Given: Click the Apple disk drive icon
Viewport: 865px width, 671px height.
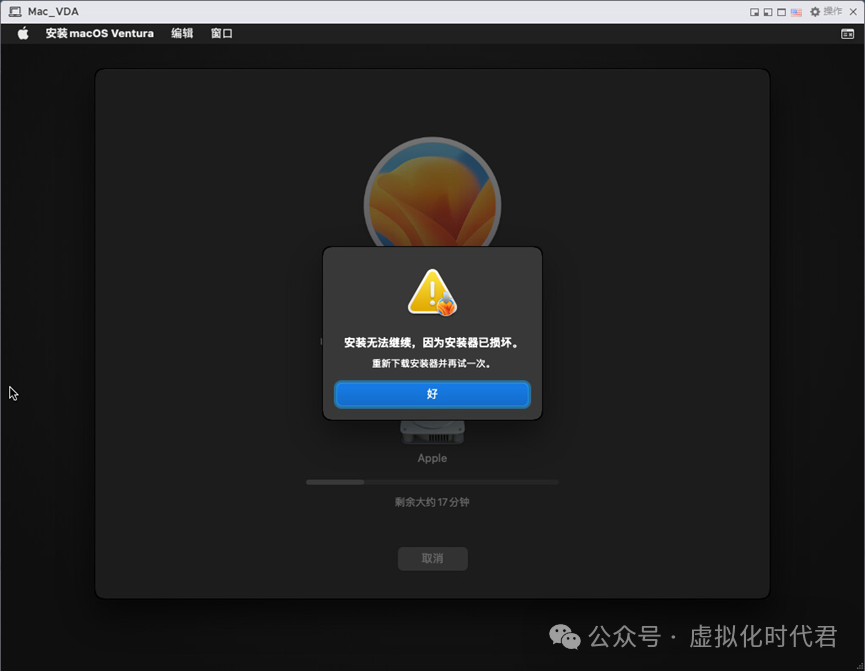Looking at the screenshot, I should [x=432, y=433].
